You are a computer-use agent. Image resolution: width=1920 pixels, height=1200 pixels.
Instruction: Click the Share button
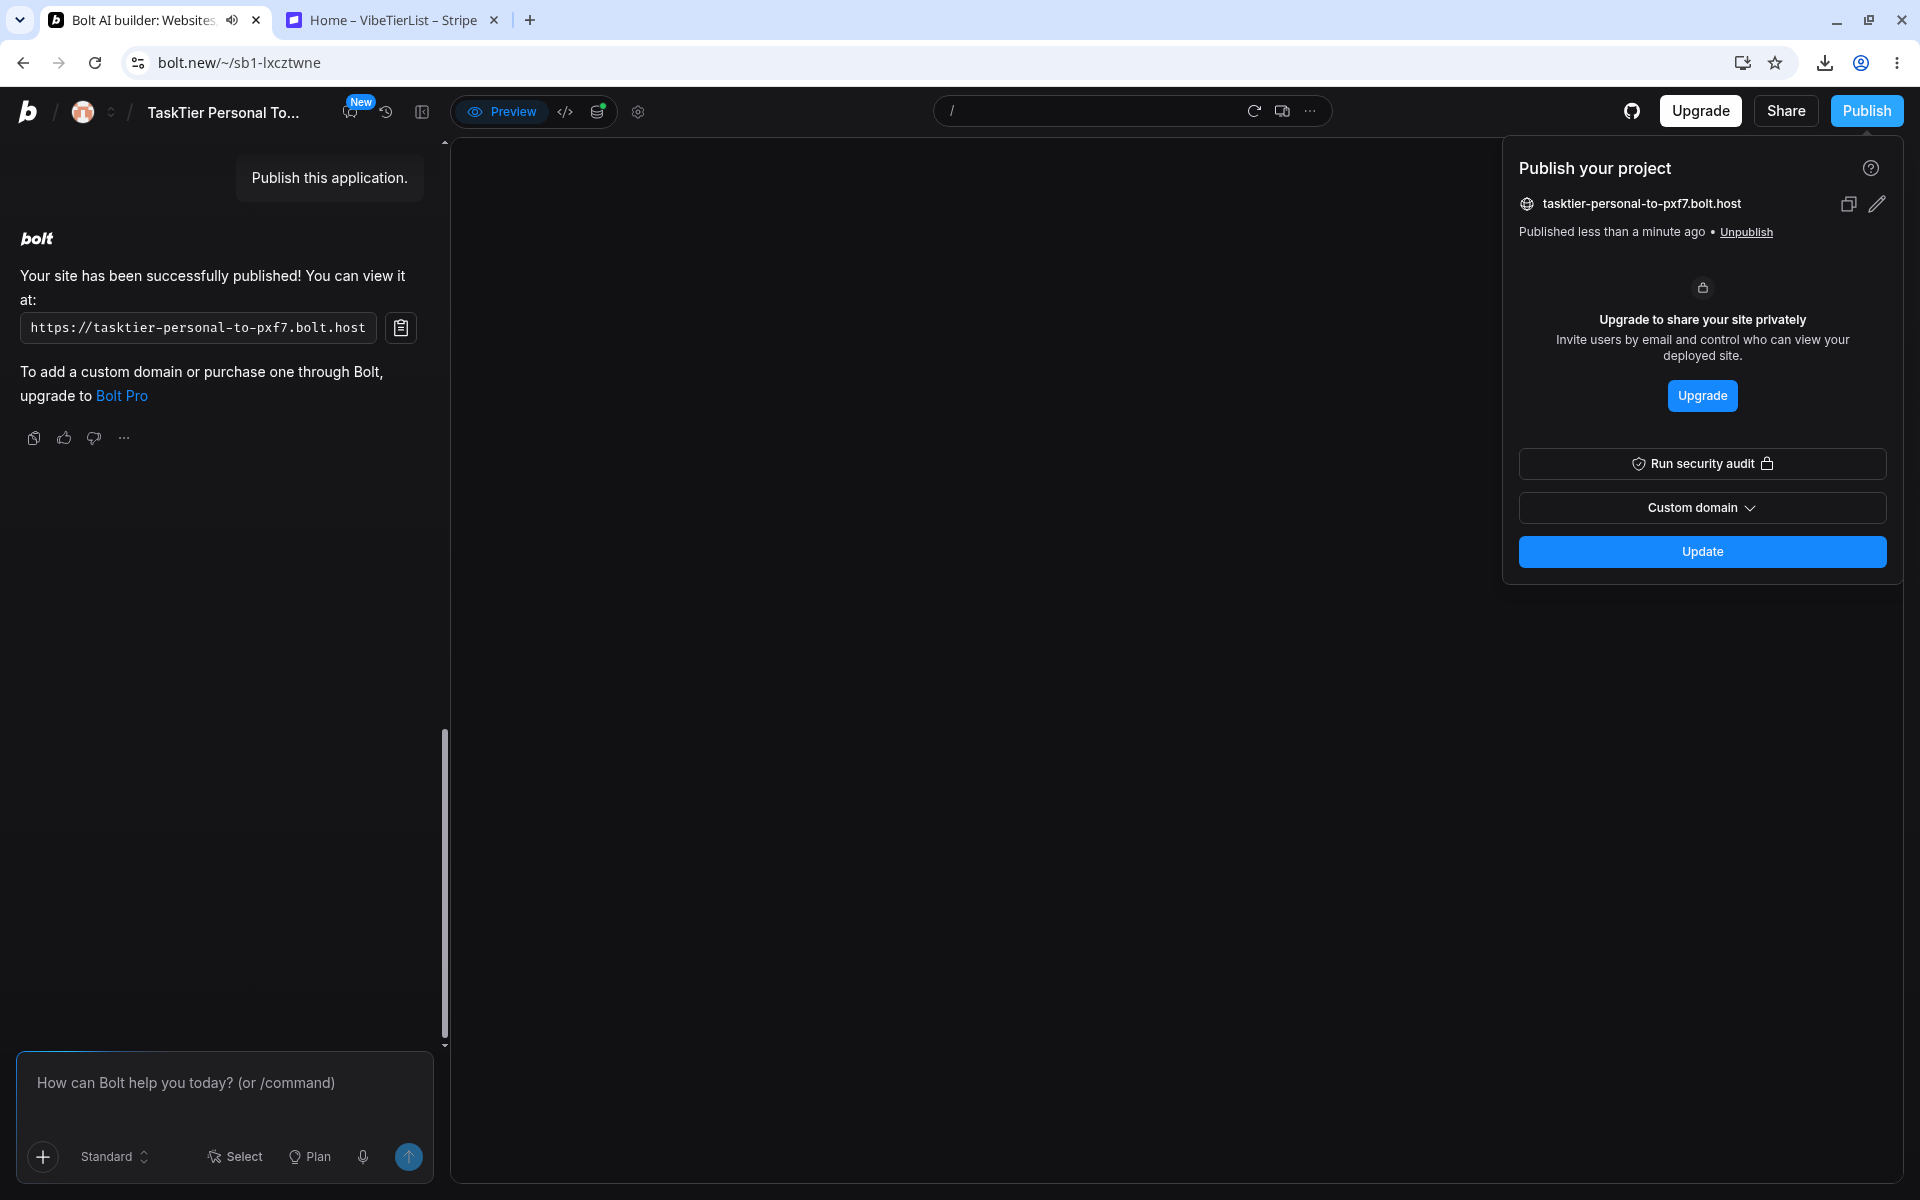point(1785,111)
